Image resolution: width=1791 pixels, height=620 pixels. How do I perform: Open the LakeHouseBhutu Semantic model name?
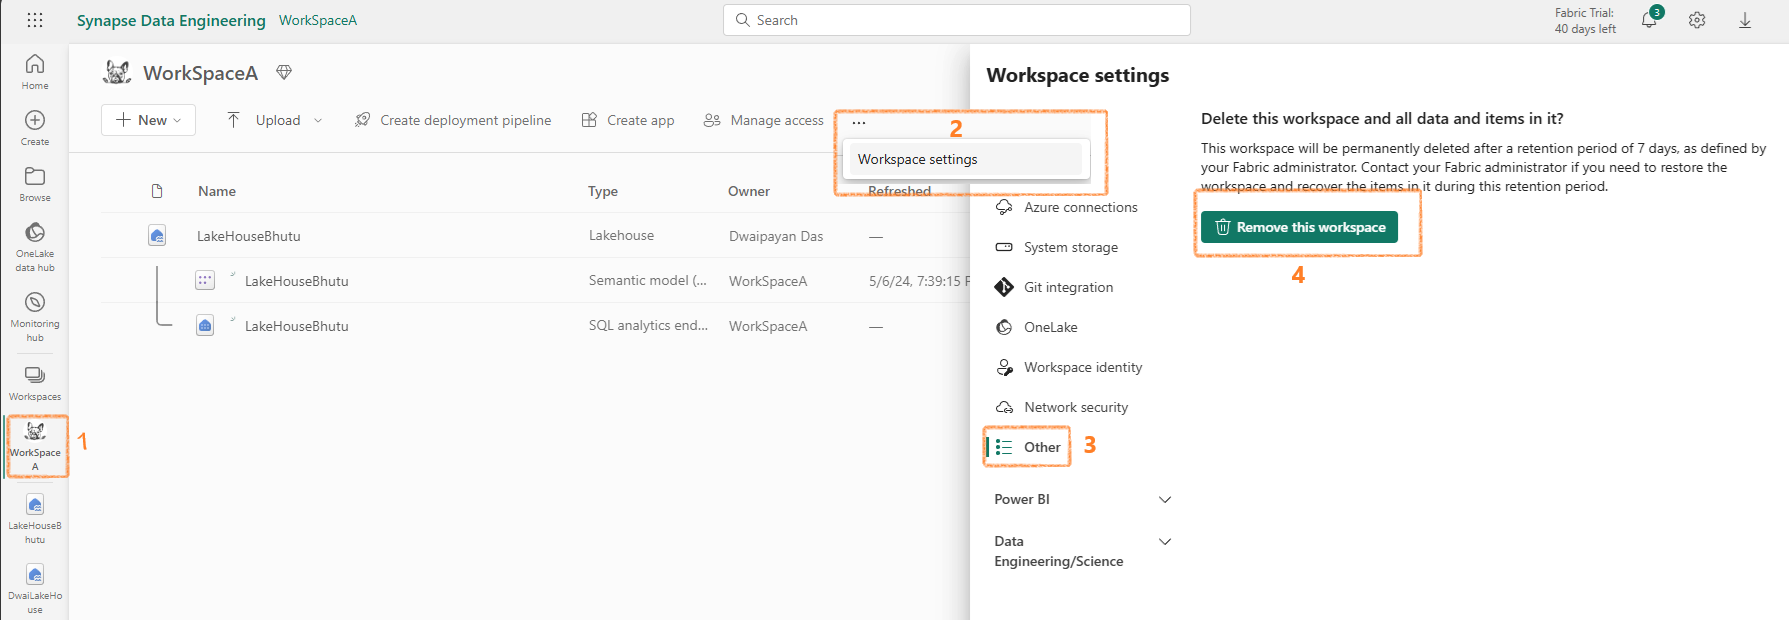click(x=297, y=281)
